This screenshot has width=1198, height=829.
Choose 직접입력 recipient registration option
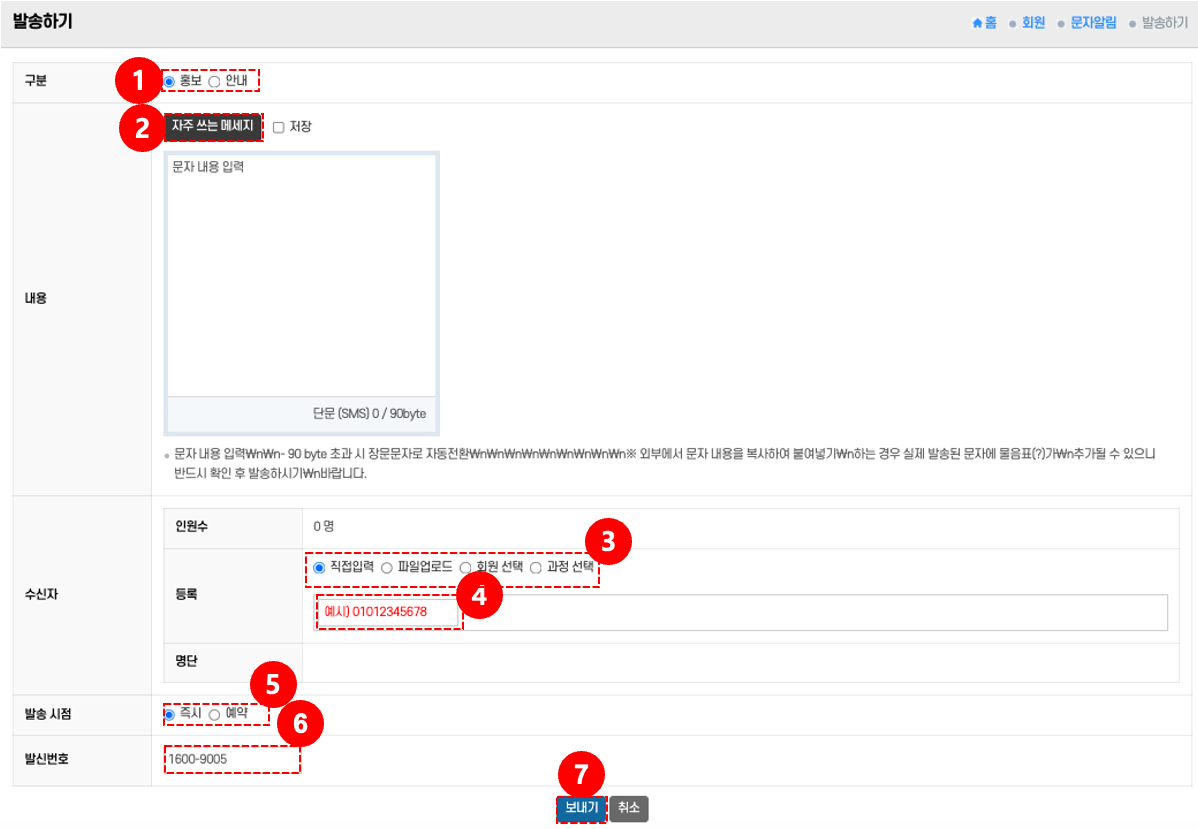(319, 568)
